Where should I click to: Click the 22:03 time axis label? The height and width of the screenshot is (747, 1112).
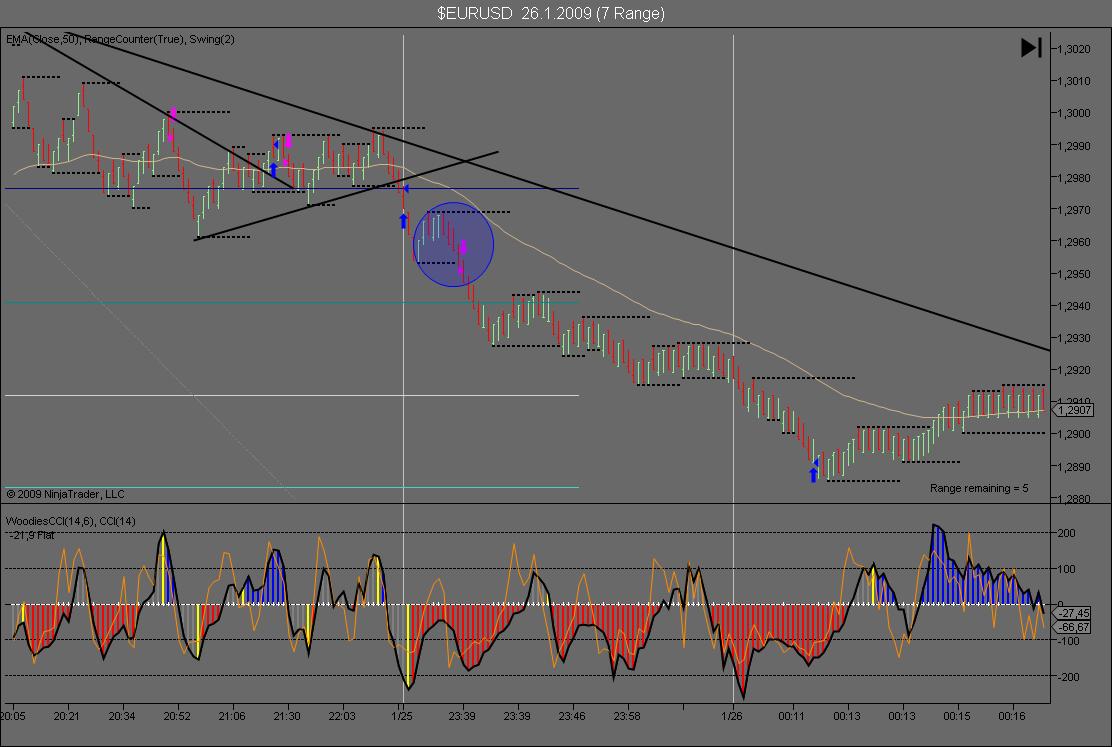[x=342, y=716]
